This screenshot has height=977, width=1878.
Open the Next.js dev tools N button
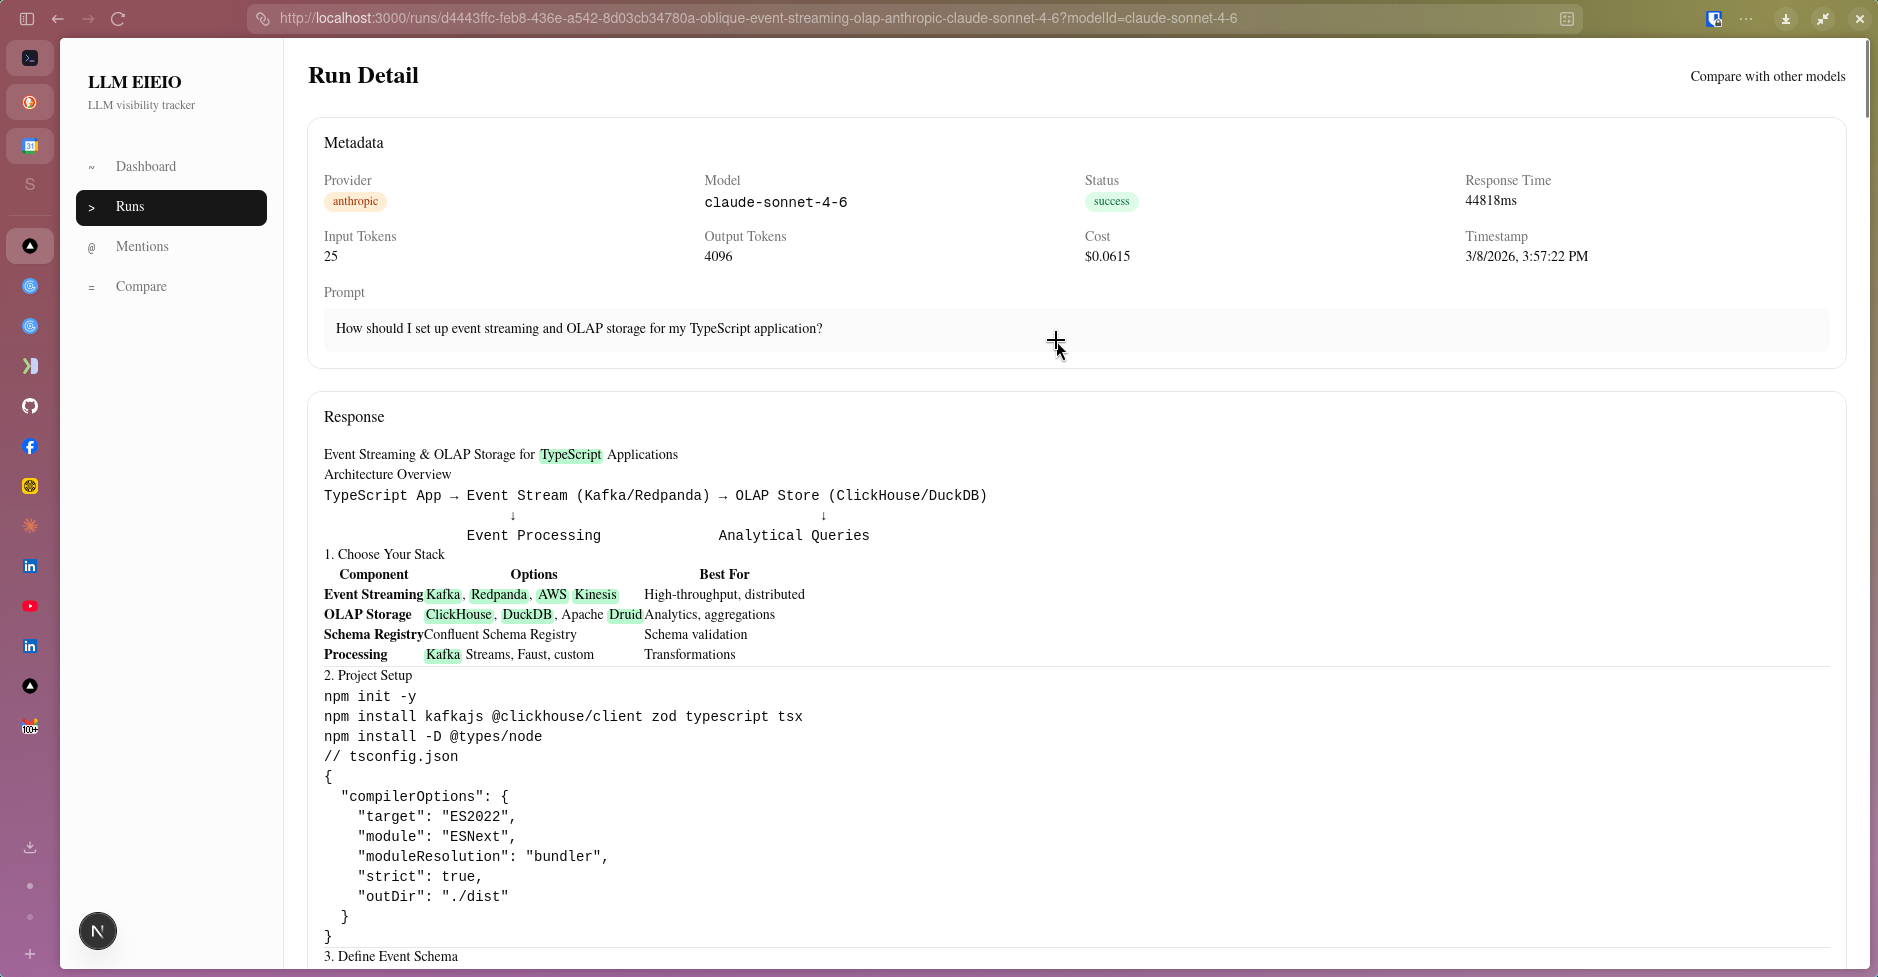(98, 931)
